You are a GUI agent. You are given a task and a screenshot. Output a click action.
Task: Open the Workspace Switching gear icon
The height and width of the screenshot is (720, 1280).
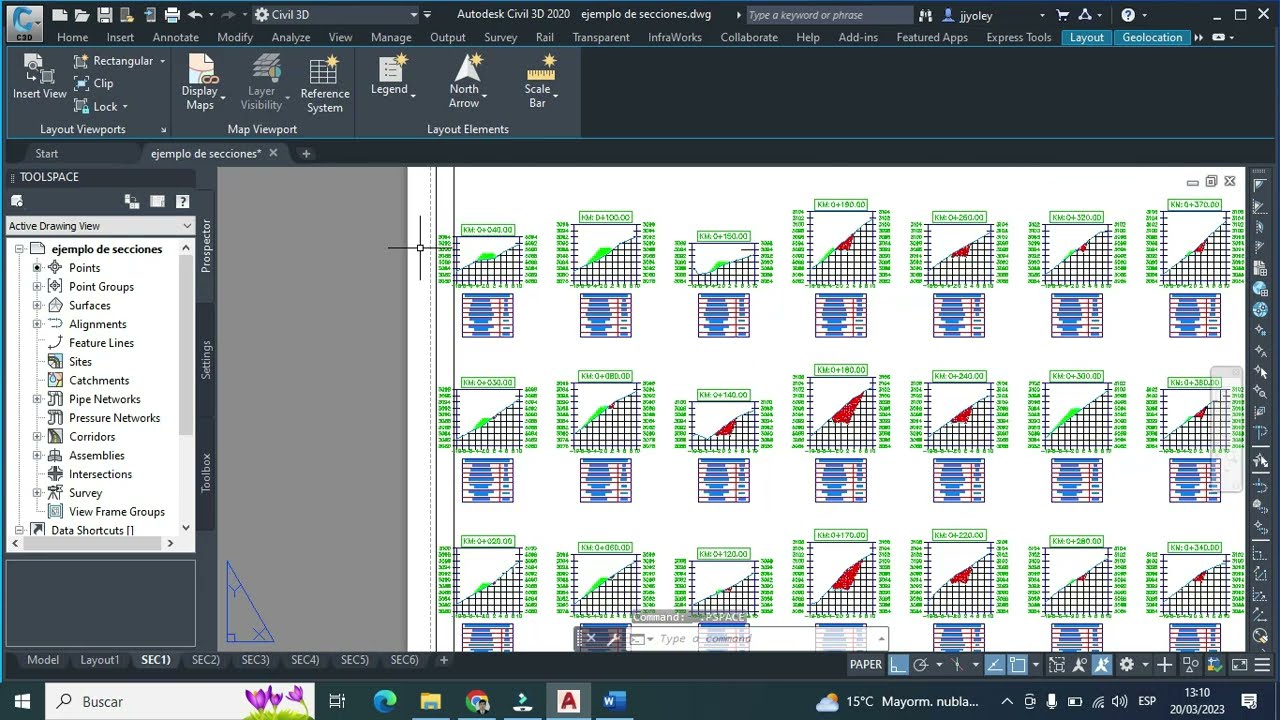pos(1127,665)
